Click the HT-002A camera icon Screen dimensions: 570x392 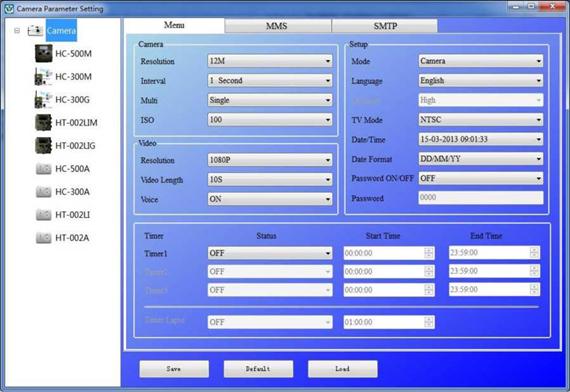44,238
